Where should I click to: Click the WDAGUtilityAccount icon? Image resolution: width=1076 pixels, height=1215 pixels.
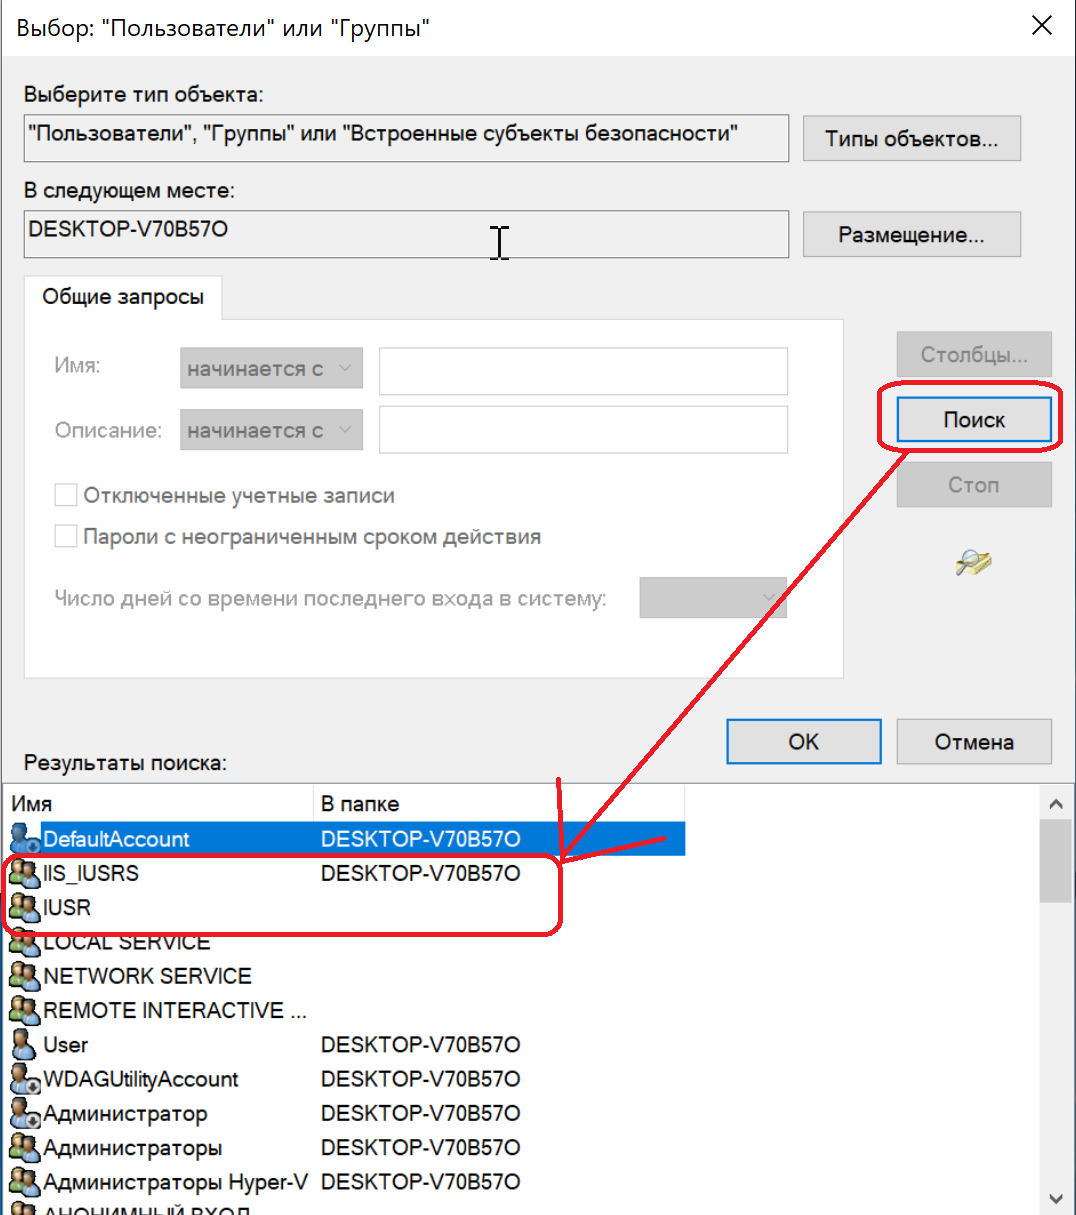(x=25, y=1079)
